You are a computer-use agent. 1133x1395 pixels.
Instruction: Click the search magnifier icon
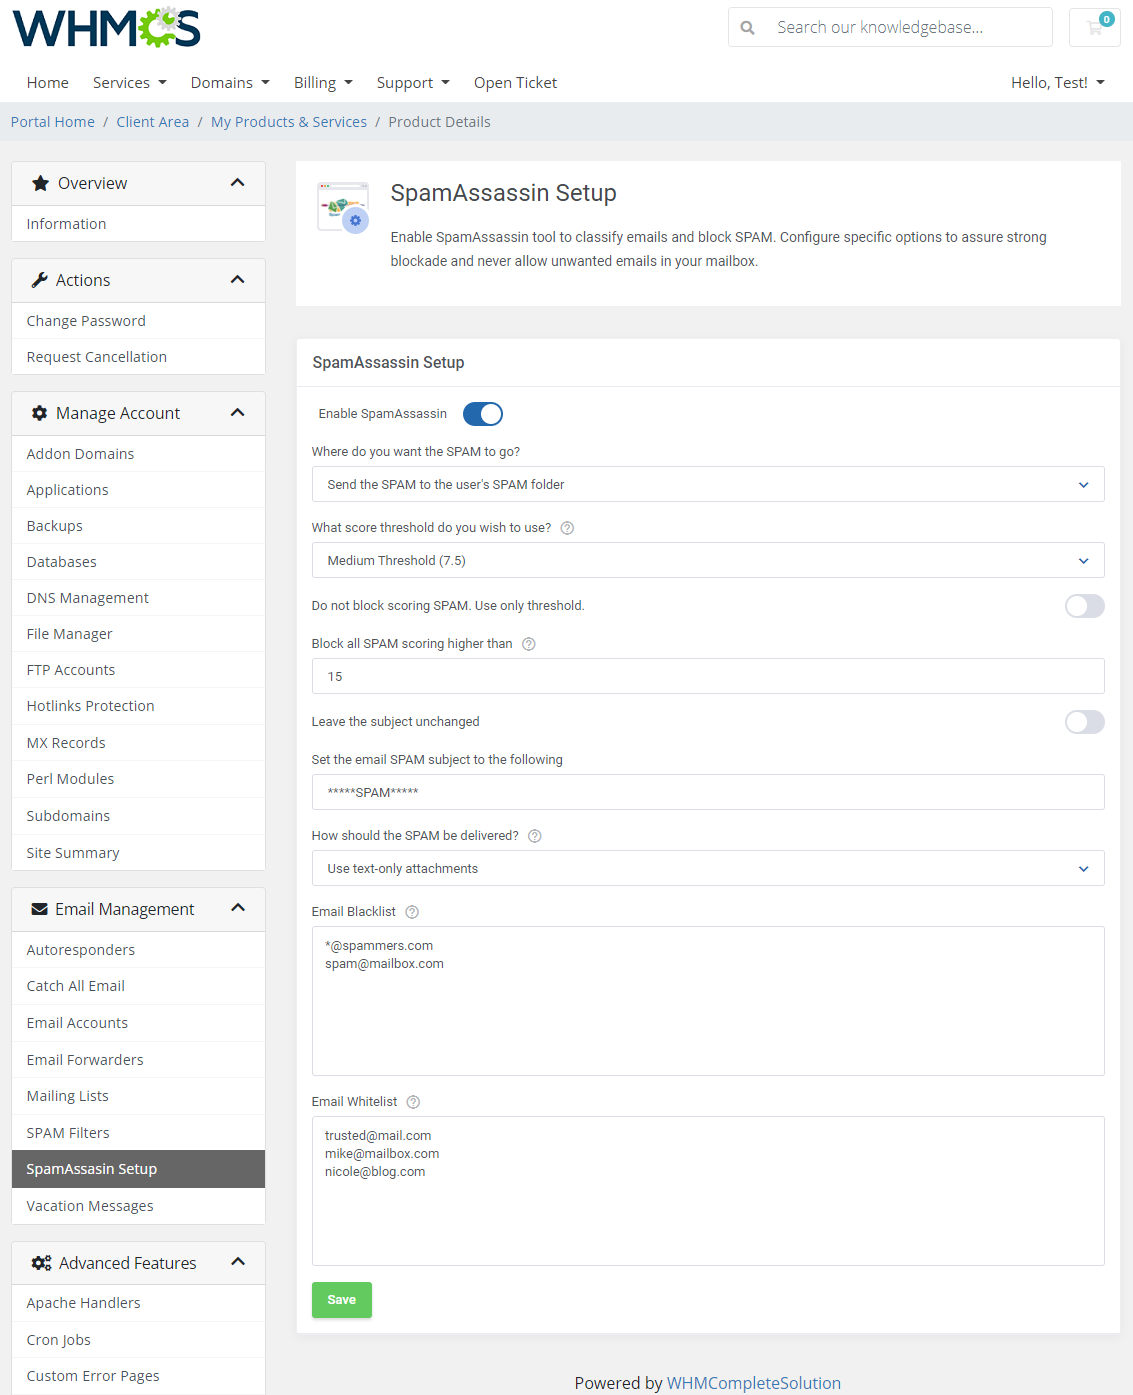pos(748,27)
